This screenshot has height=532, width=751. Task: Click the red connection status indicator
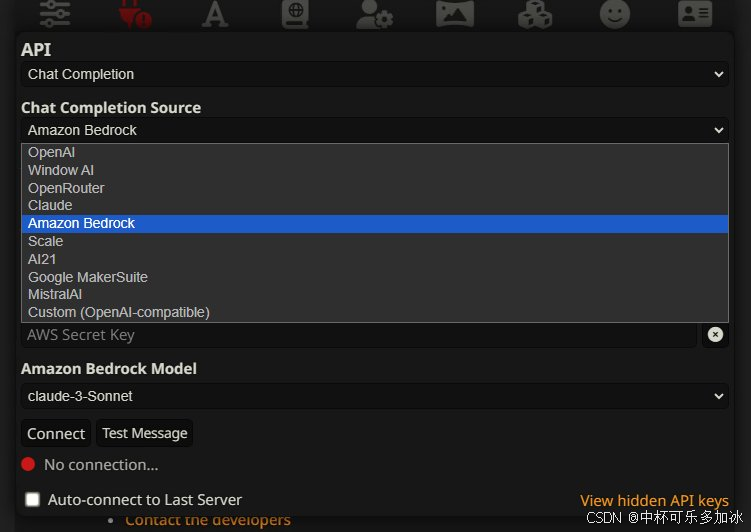(28, 464)
